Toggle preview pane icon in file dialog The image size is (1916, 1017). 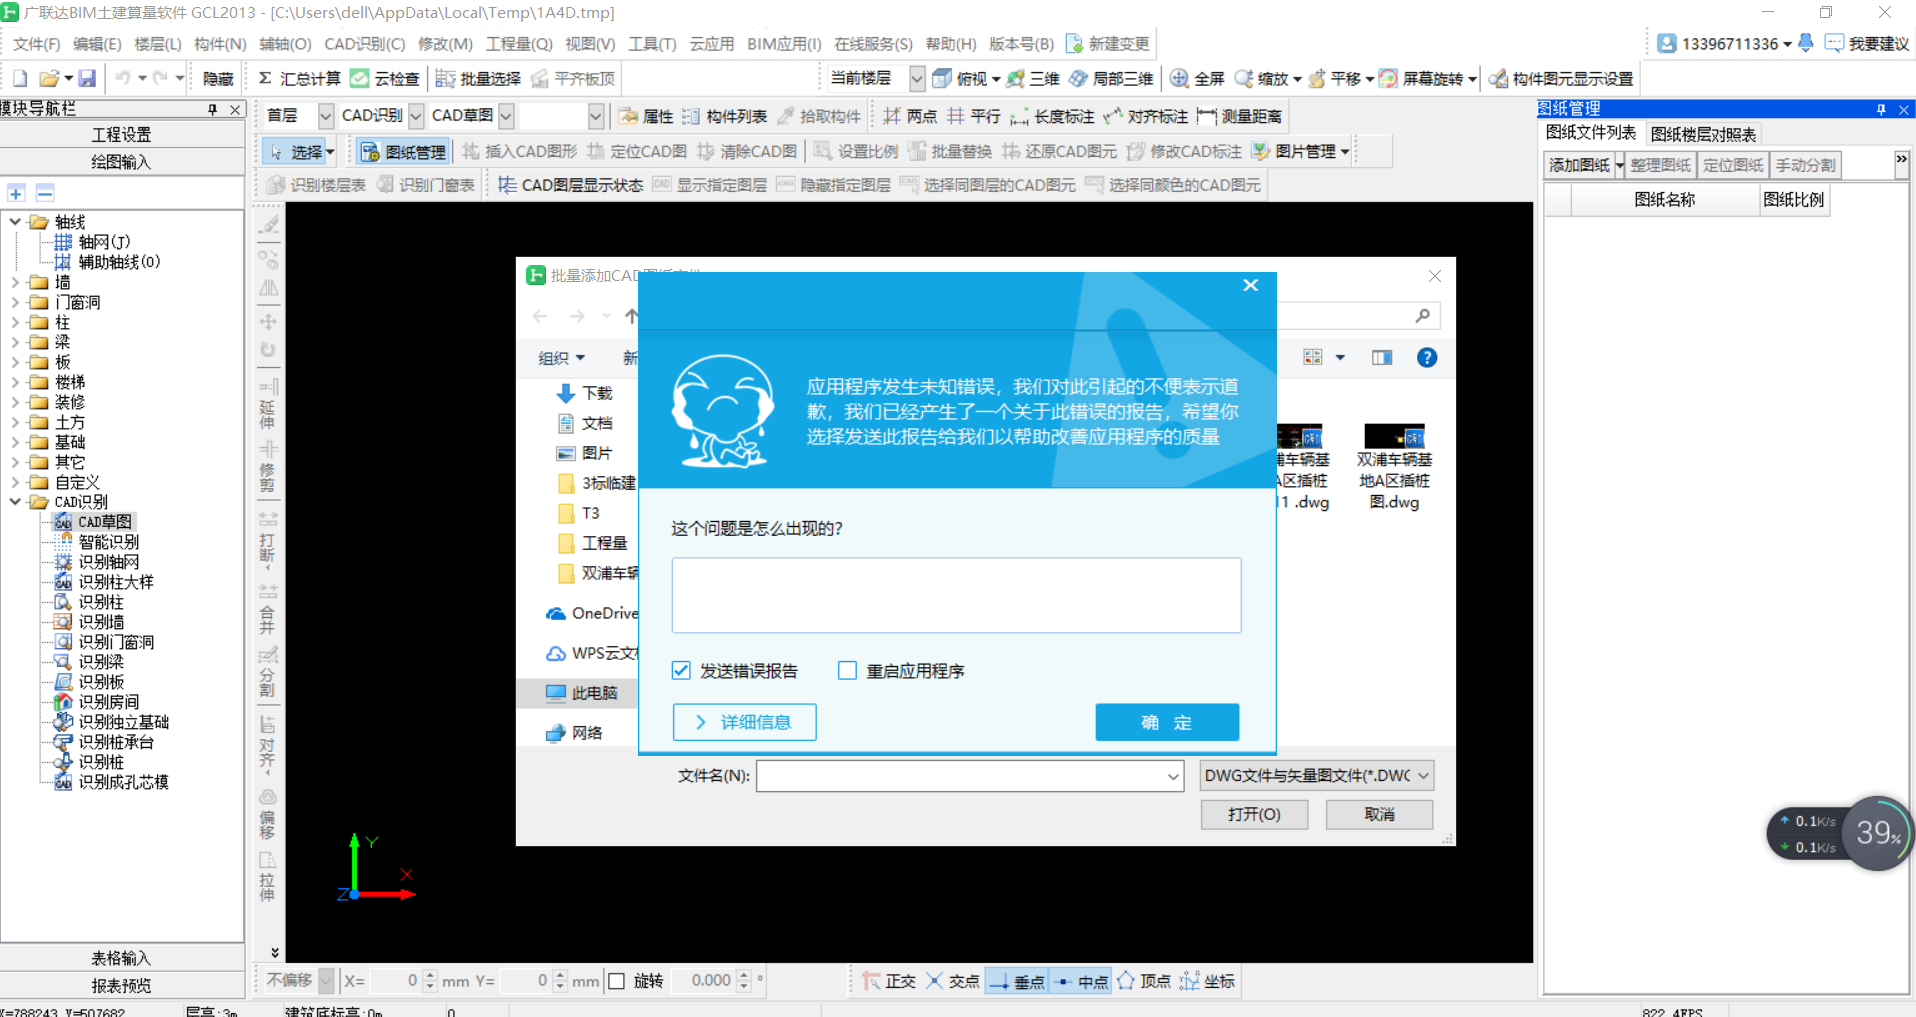[x=1382, y=357]
